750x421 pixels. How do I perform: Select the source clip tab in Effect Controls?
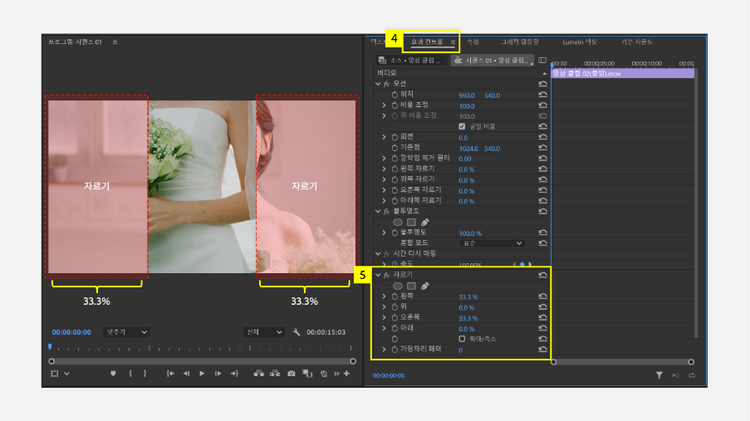[411, 60]
